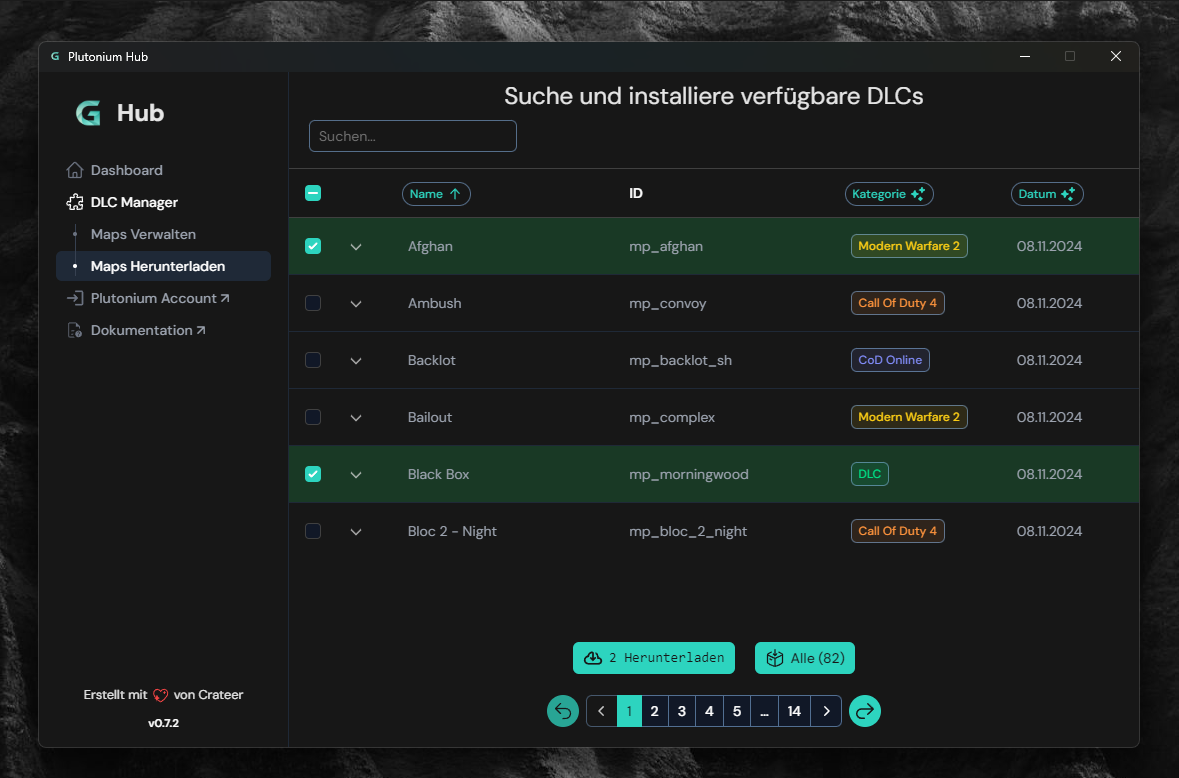This screenshot has height=778, width=1179.
Task: Click the round back arrow icon
Action: pos(563,711)
